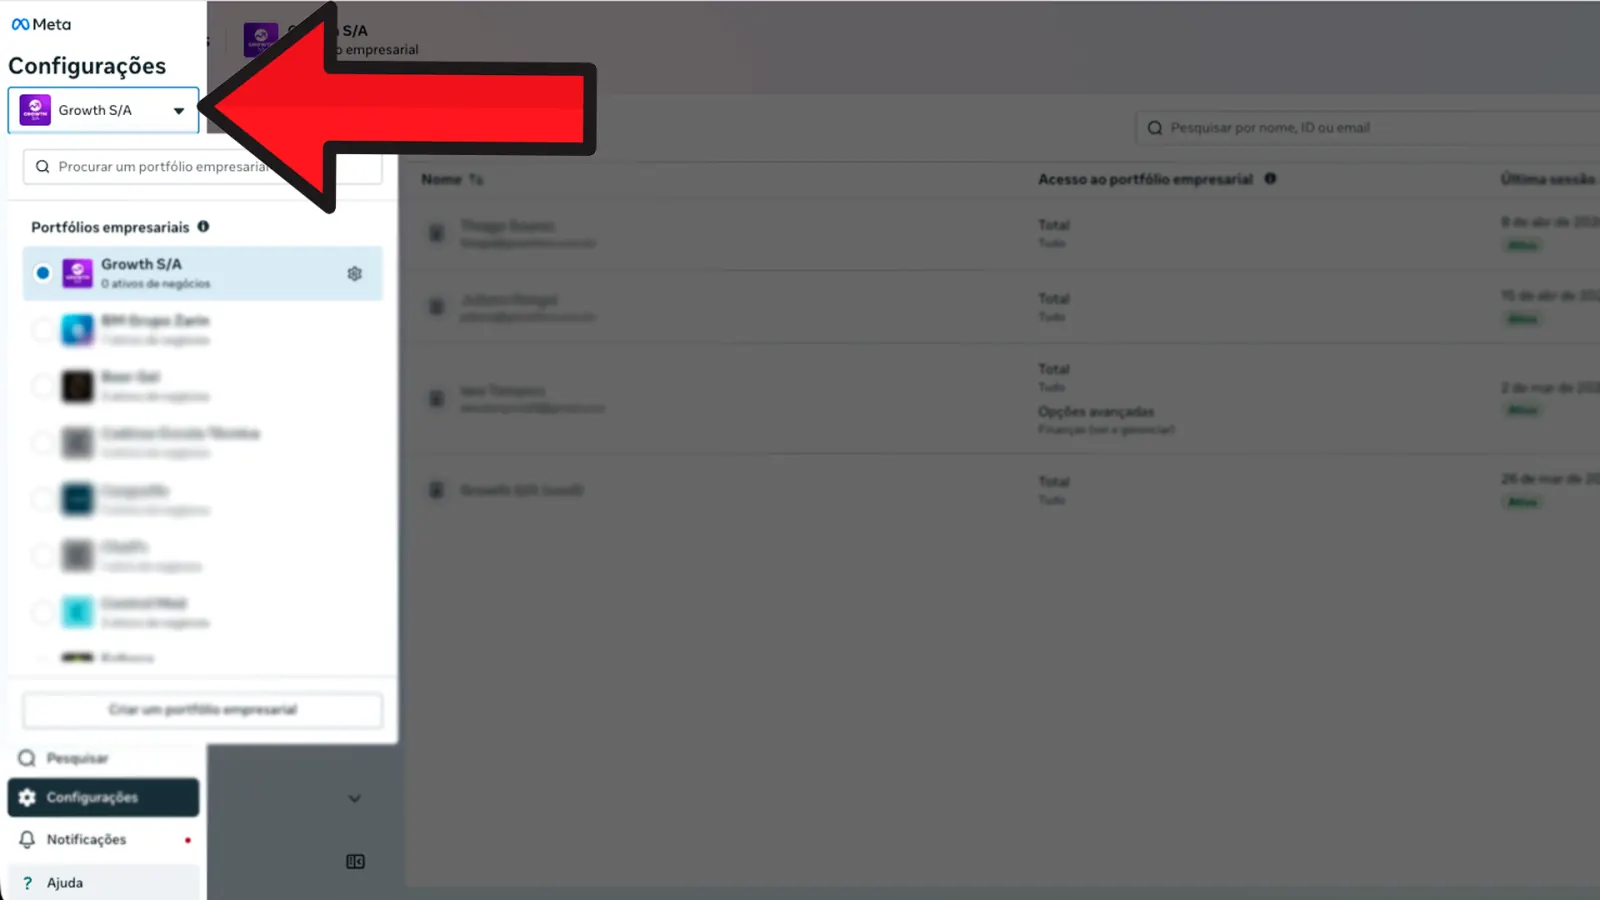Click Growth S/A logo in page header

point(261,39)
